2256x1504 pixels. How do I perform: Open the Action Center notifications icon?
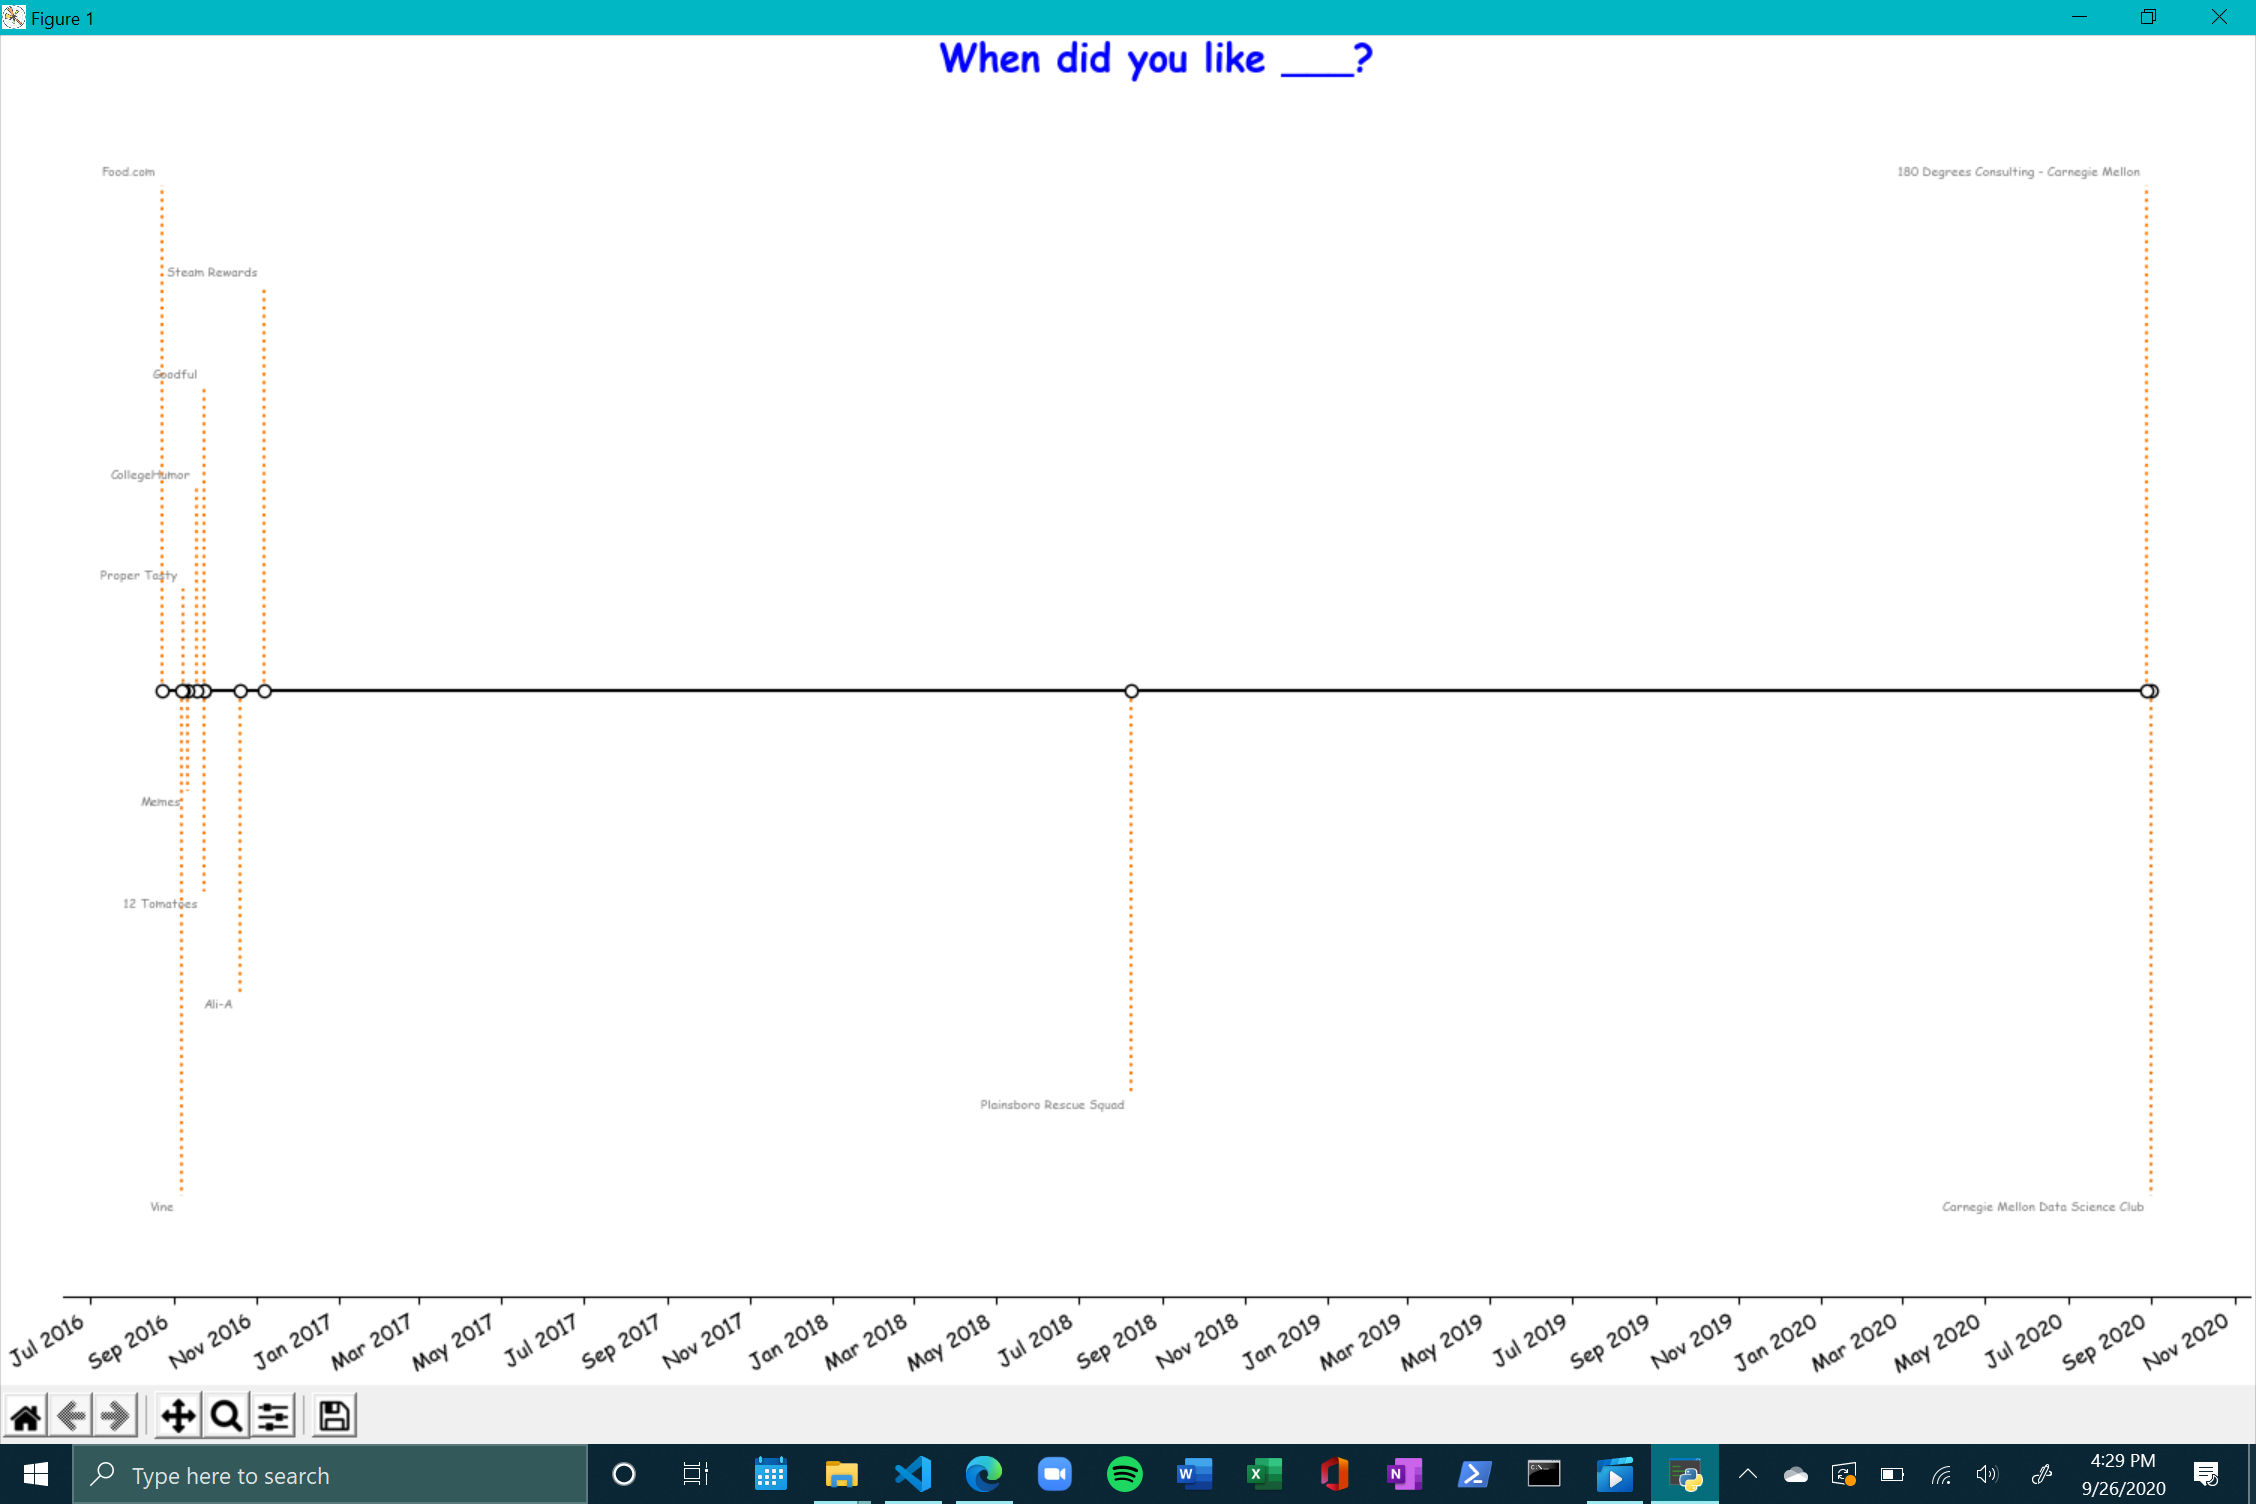pos(2206,1474)
